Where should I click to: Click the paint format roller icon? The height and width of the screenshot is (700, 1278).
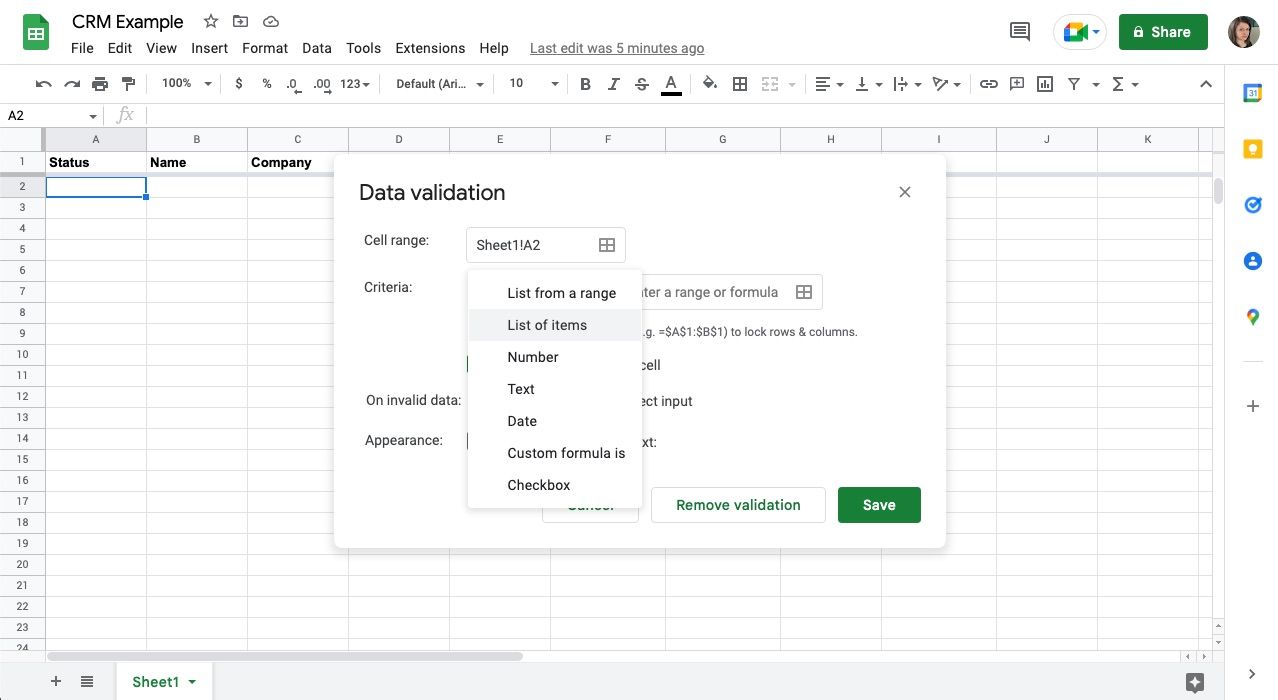point(128,84)
